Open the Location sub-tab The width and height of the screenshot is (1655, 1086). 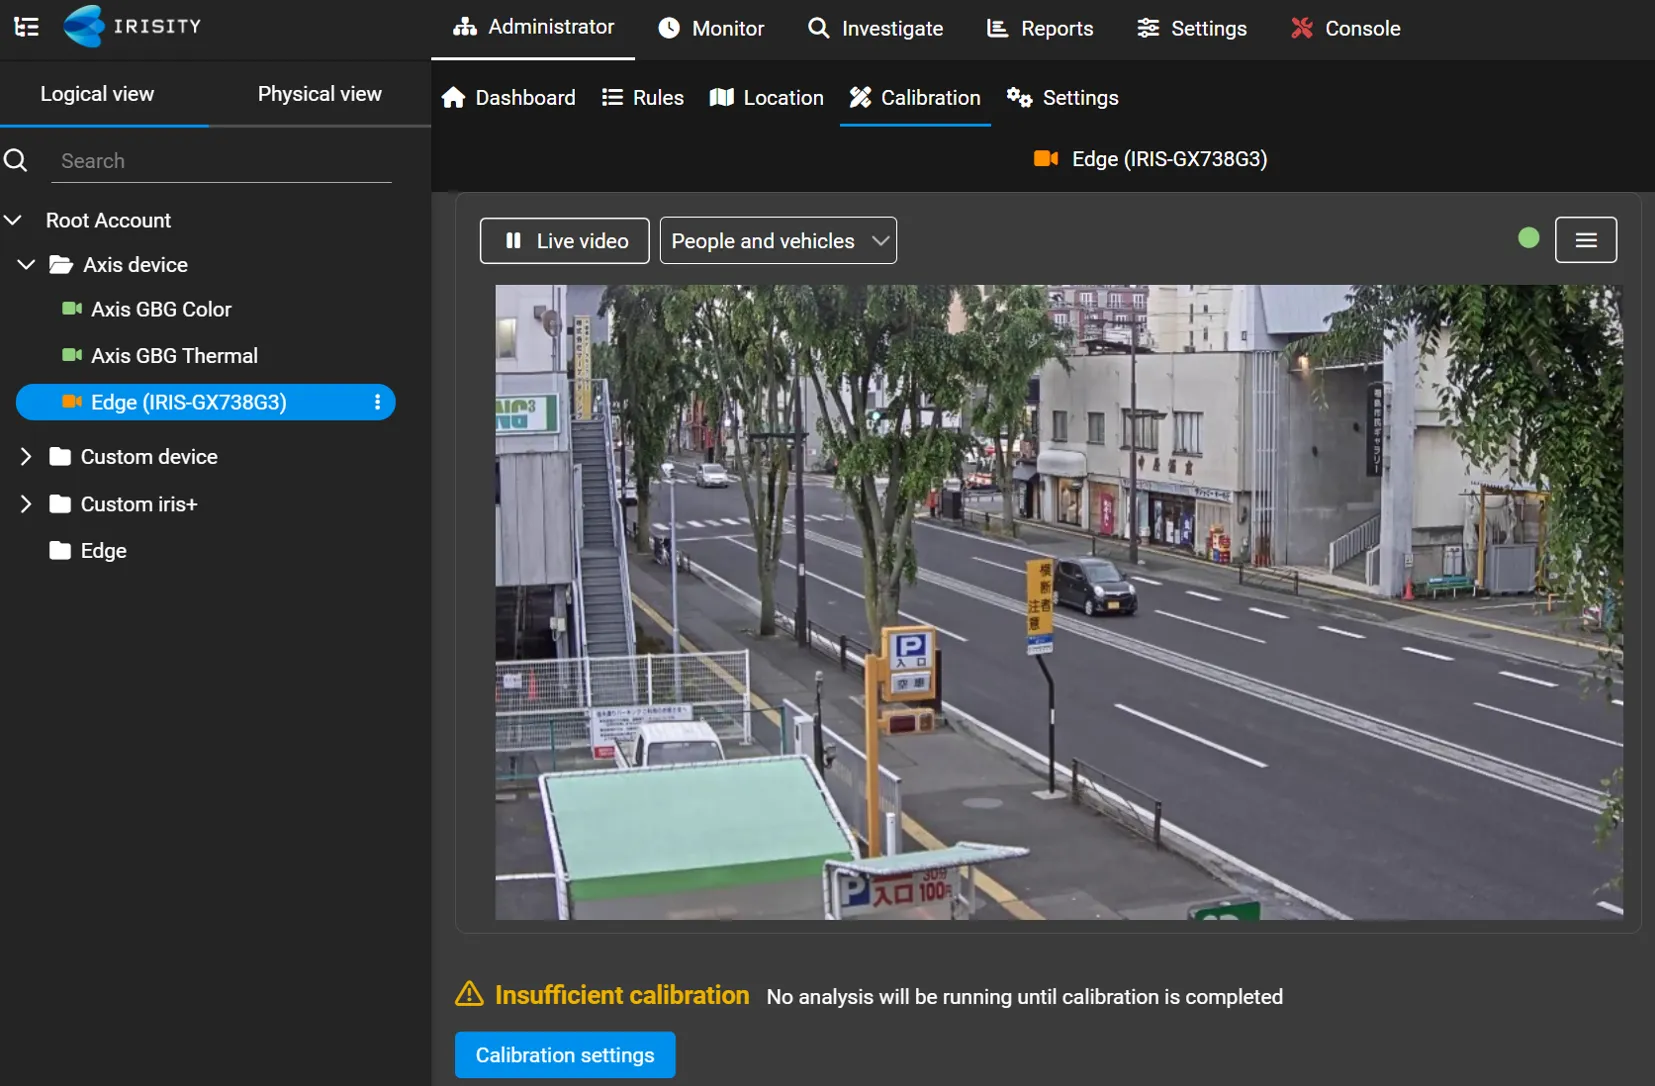click(x=766, y=98)
